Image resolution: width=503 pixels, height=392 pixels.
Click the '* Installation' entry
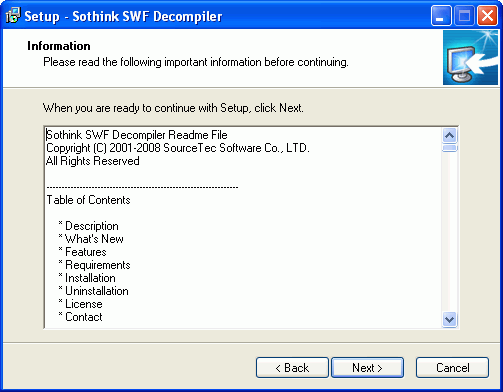point(87,278)
